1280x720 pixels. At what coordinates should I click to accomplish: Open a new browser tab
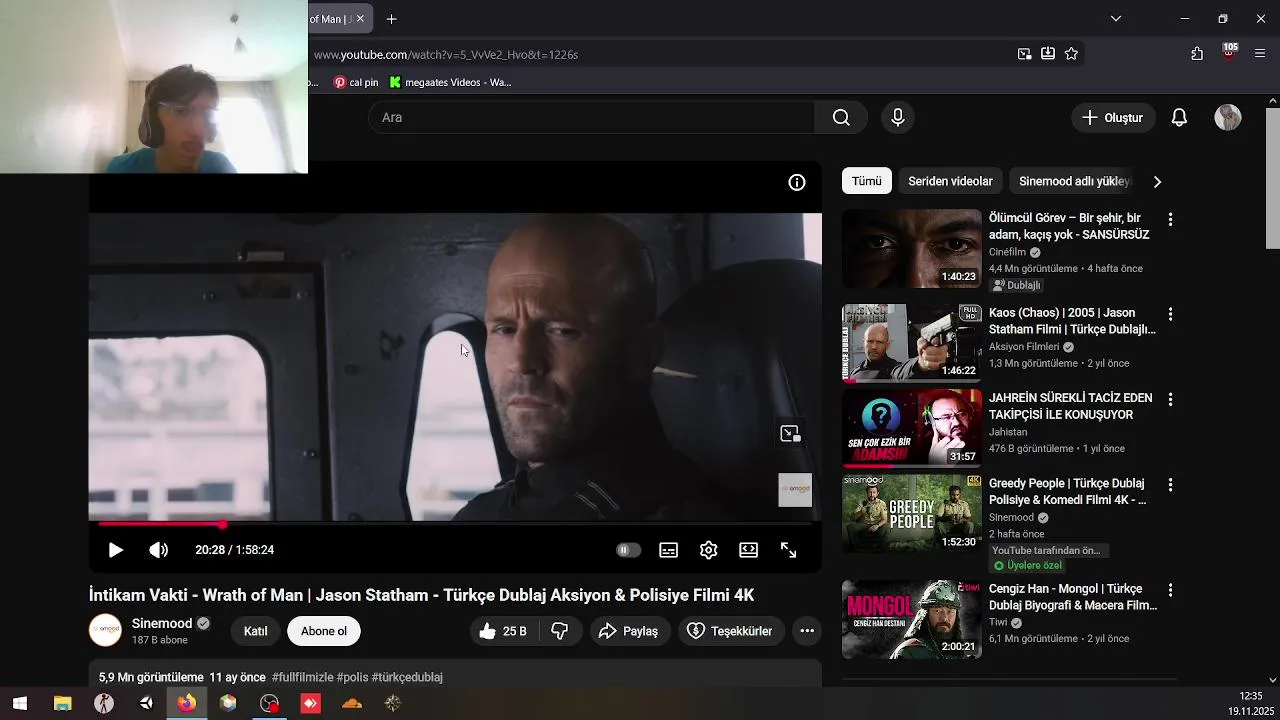[x=392, y=19]
